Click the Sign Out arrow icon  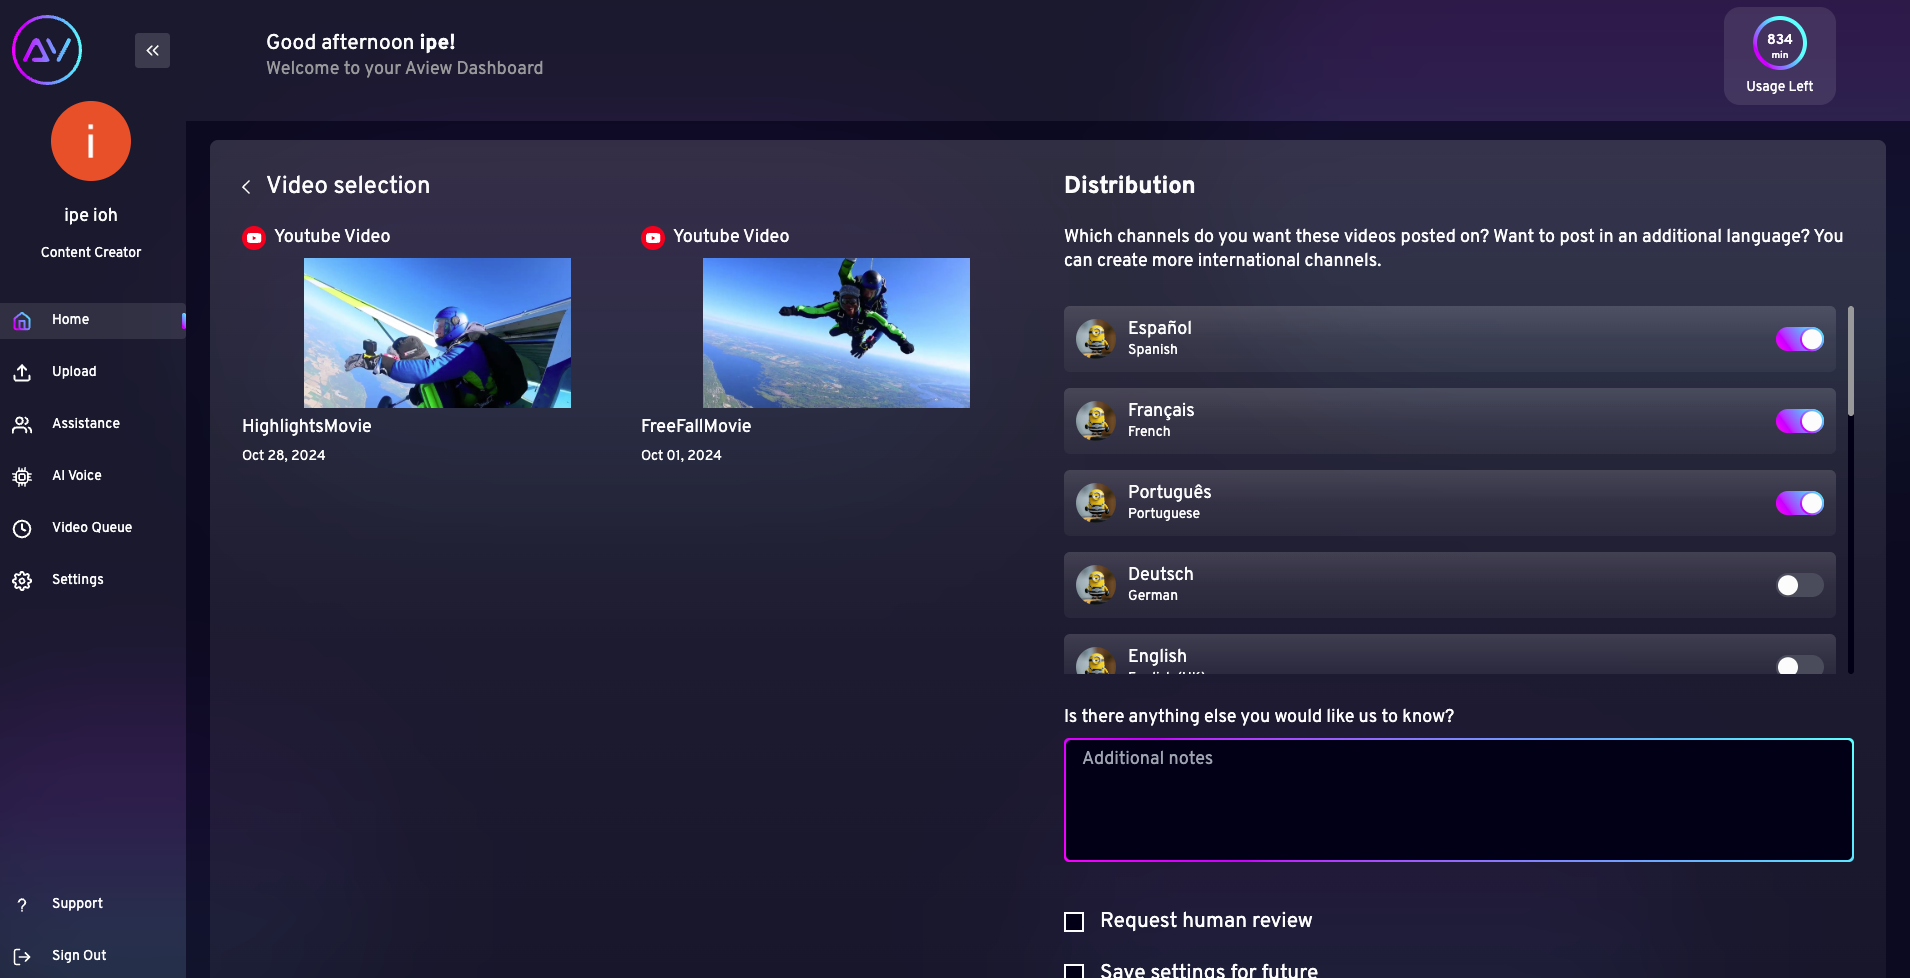coord(22,956)
